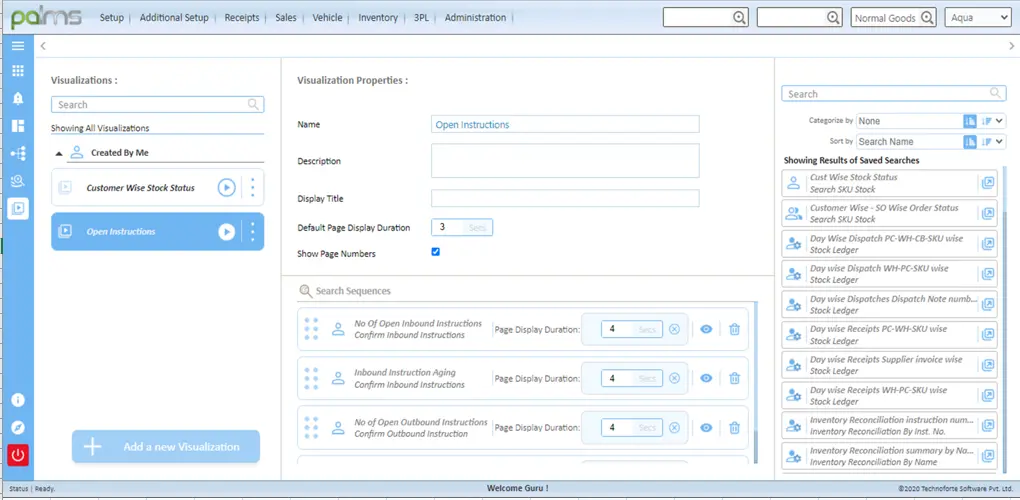Open the Inventory menu
Image resolution: width=1020 pixels, height=500 pixels.
(x=377, y=18)
